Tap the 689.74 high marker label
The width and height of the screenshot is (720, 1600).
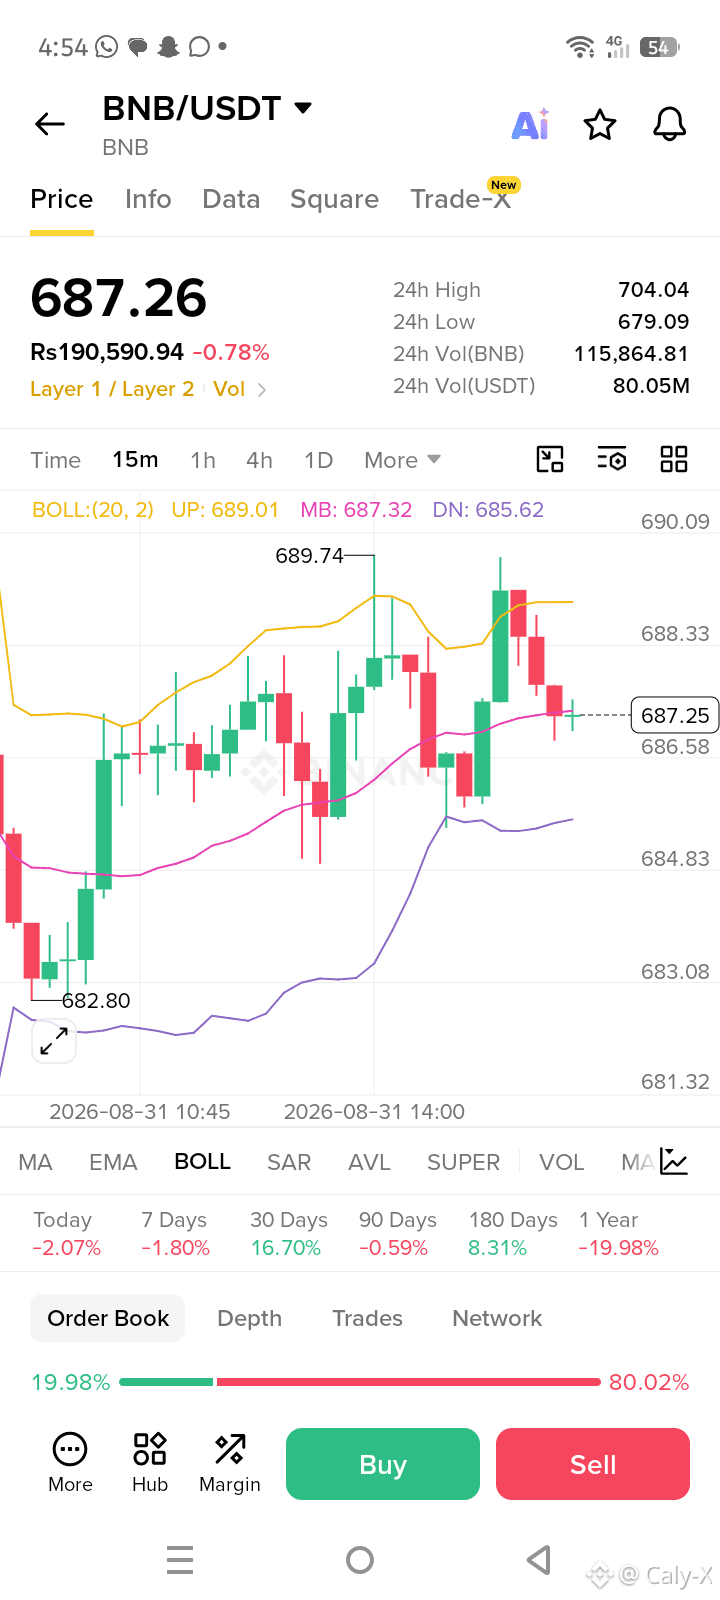coord(309,556)
